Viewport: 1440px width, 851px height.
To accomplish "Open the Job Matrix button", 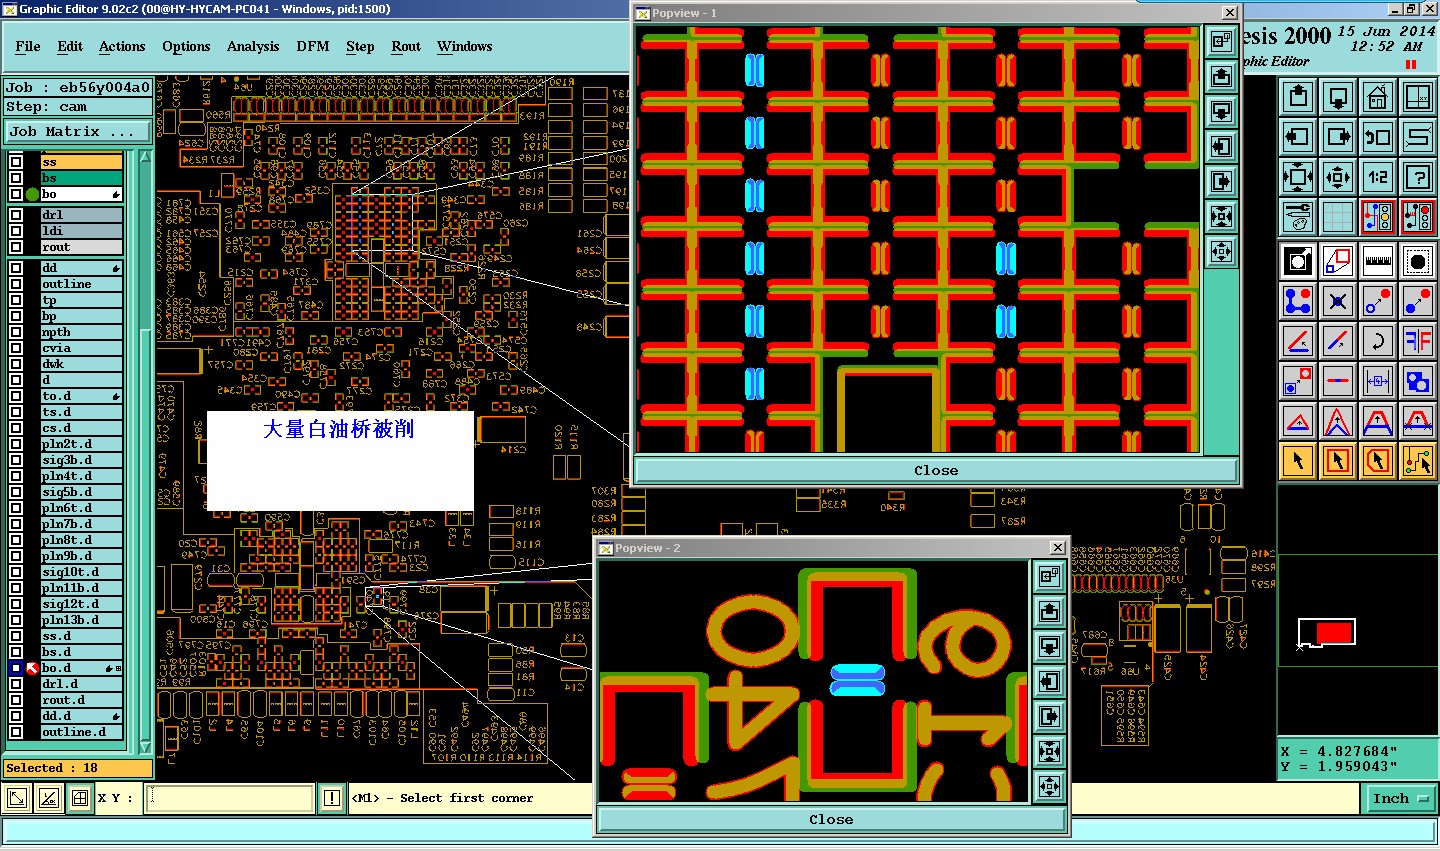I will pos(77,131).
